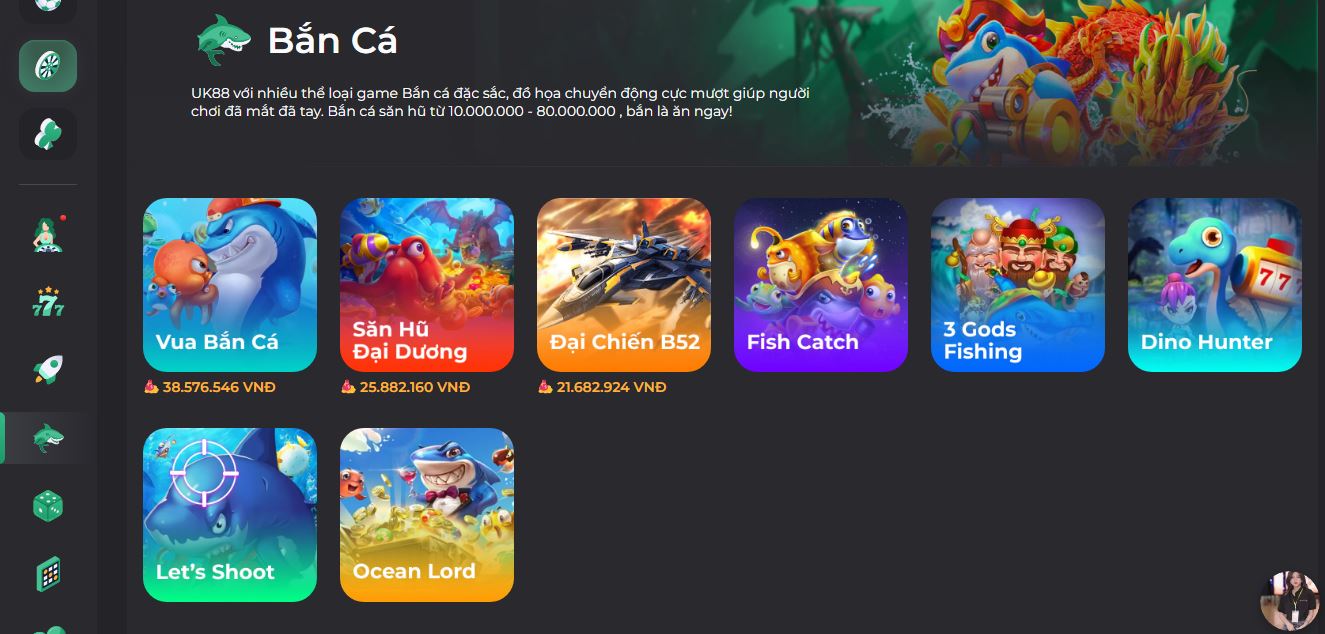Open the roulette wheel sidebar icon
Image resolution: width=1325 pixels, height=634 pixels.
pyautogui.click(x=48, y=66)
